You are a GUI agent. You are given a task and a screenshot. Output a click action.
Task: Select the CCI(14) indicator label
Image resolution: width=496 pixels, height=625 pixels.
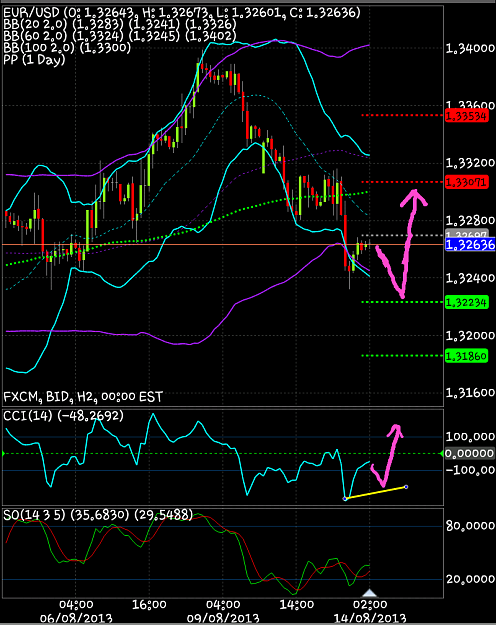tap(63, 416)
